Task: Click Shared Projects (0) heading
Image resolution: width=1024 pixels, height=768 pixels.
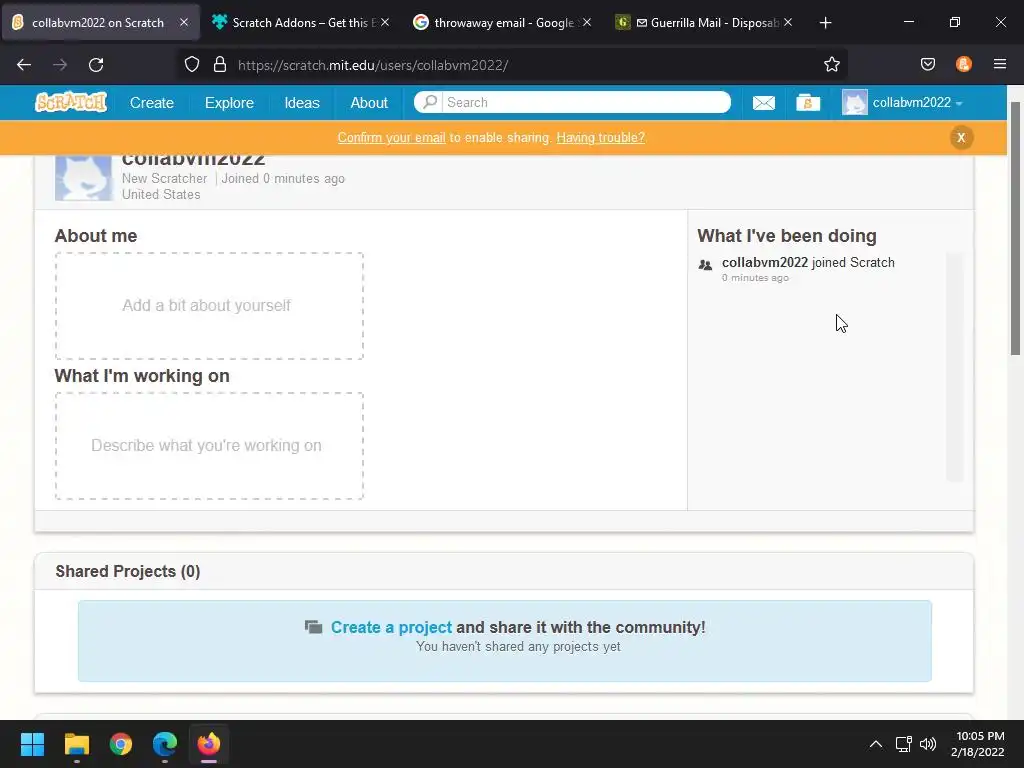Action: coord(128,571)
